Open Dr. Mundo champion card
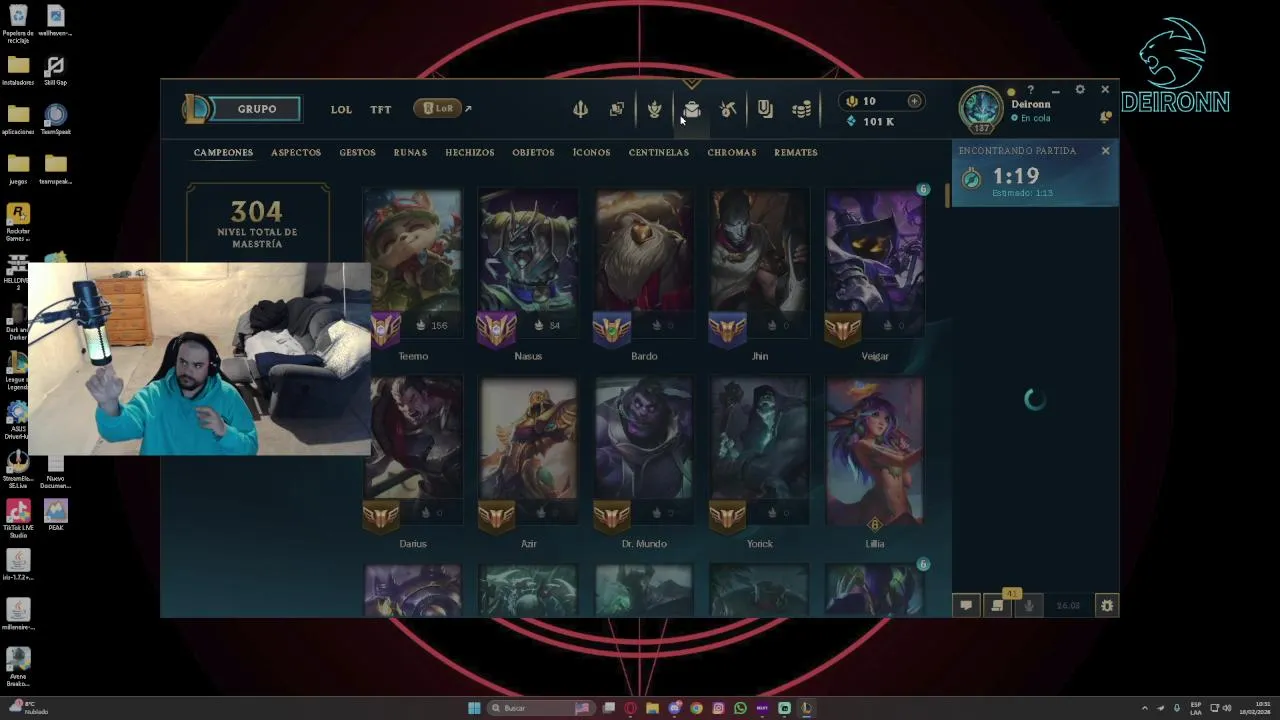Screen dimensions: 1280x720 click(644, 452)
